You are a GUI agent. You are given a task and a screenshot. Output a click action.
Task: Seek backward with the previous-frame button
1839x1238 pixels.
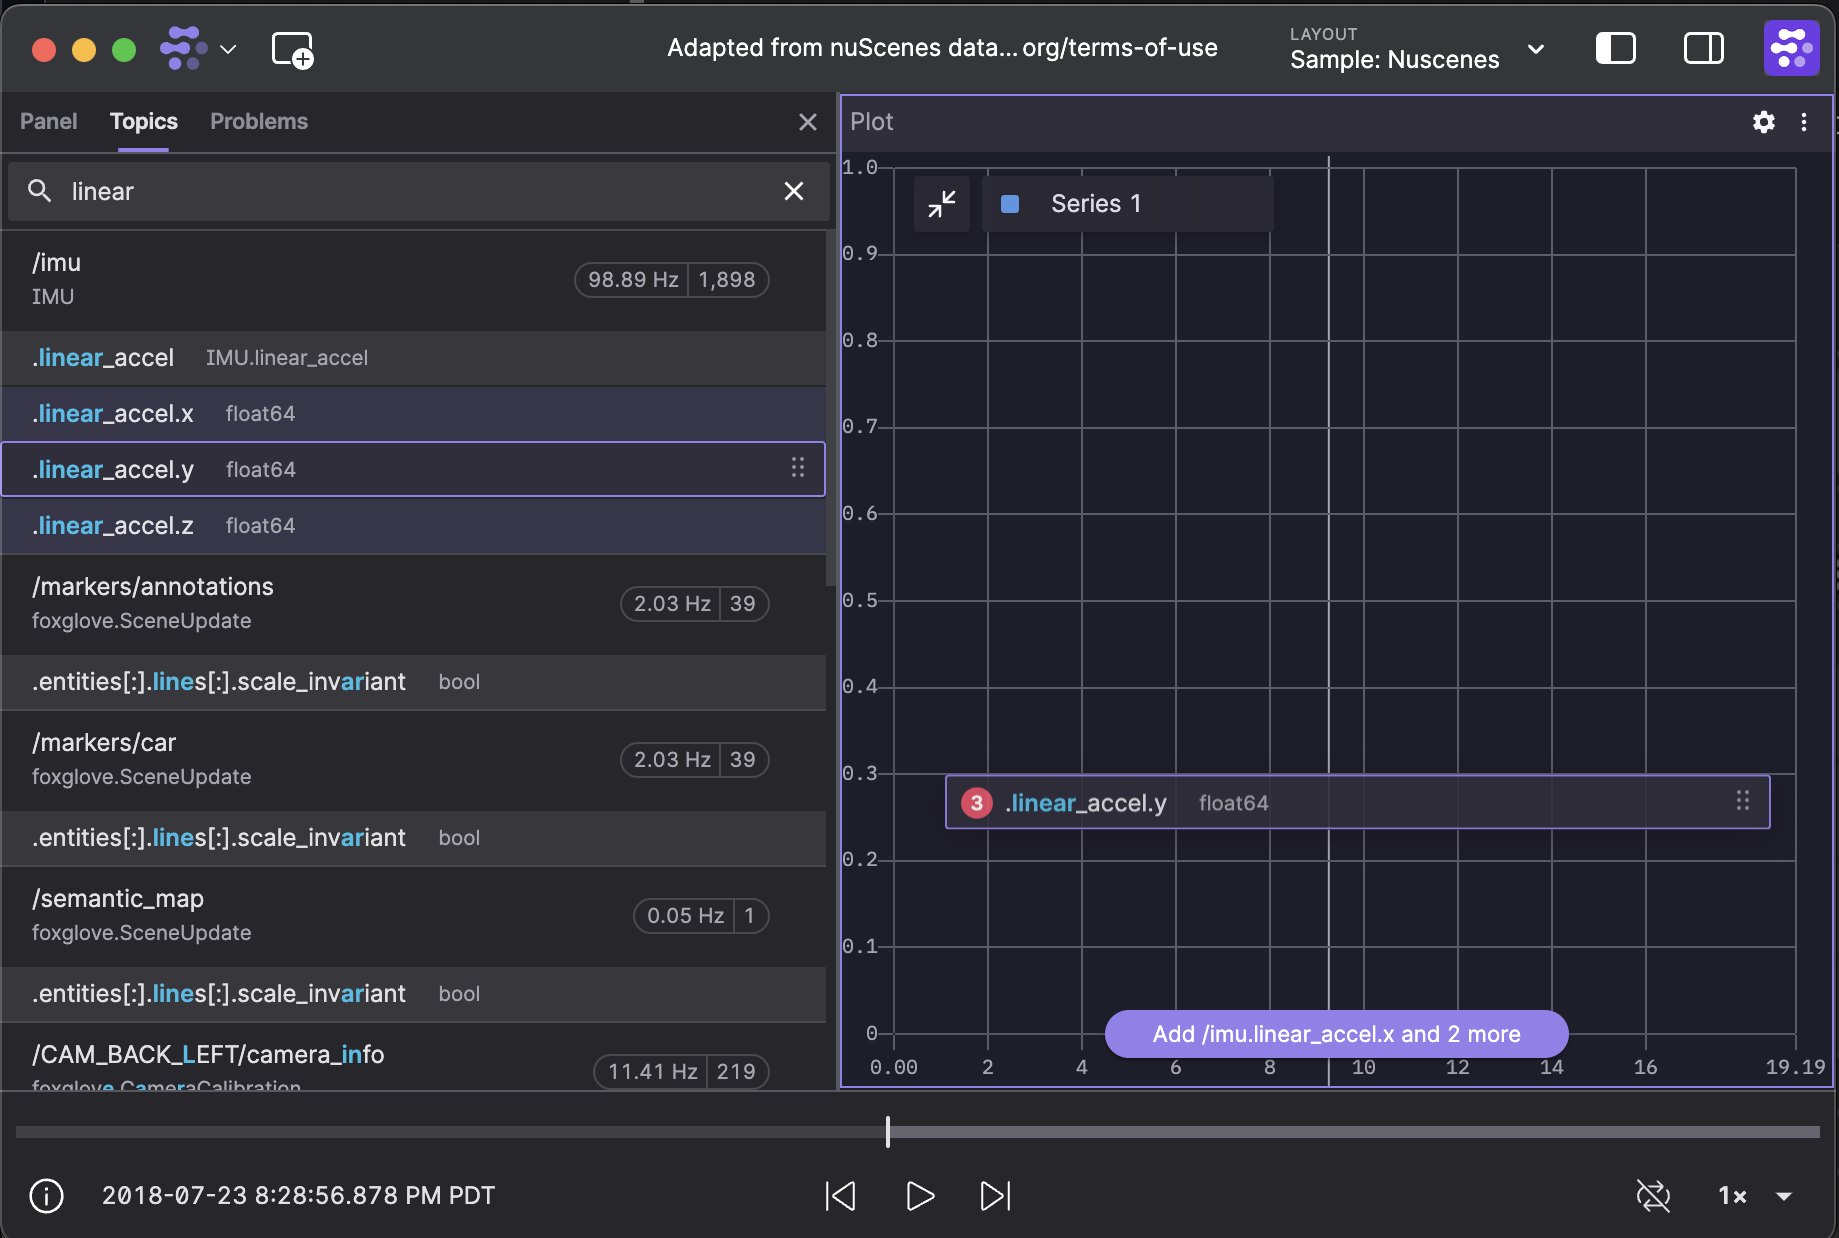[841, 1196]
